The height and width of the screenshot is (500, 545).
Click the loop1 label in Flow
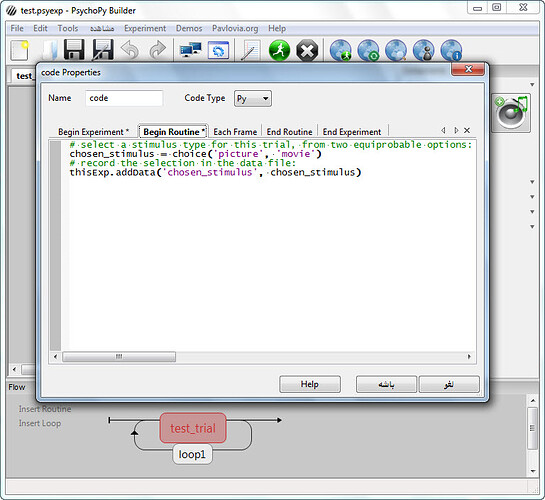click(192, 454)
